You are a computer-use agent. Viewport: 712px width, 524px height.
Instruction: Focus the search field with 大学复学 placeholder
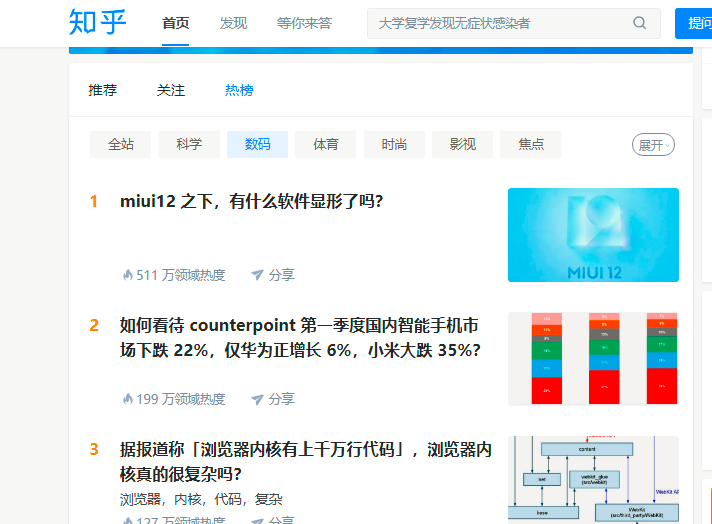coord(514,23)
